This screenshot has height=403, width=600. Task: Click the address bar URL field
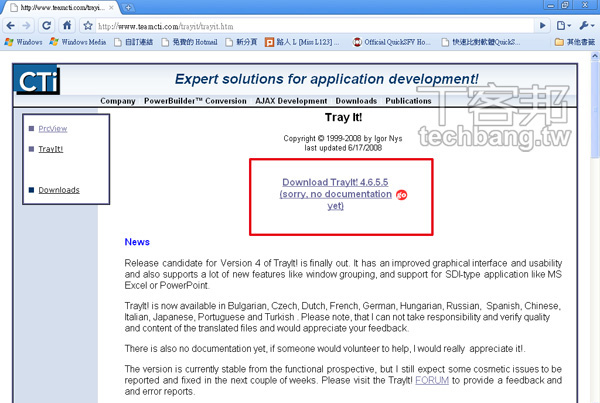(x=320, y=26)
